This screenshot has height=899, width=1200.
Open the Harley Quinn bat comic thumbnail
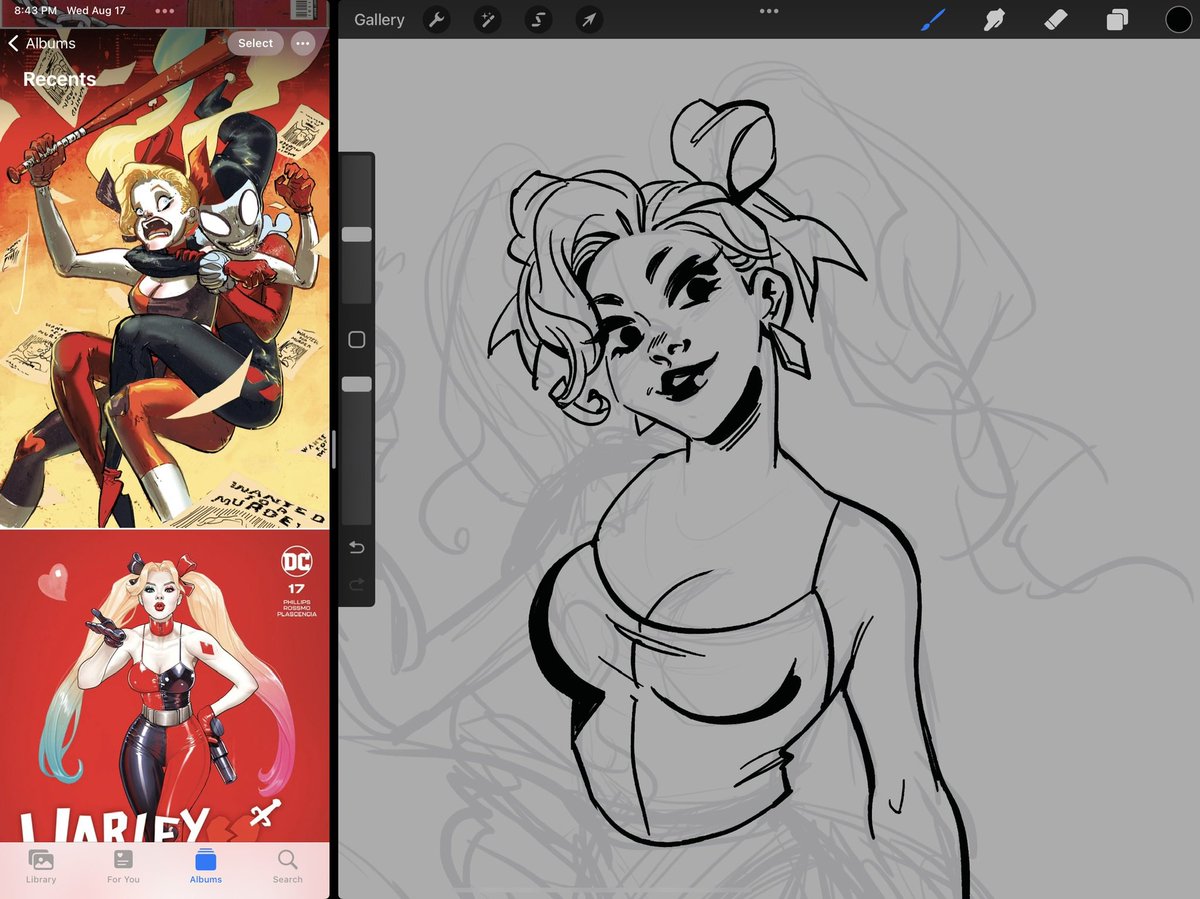[x=164, y=277]
